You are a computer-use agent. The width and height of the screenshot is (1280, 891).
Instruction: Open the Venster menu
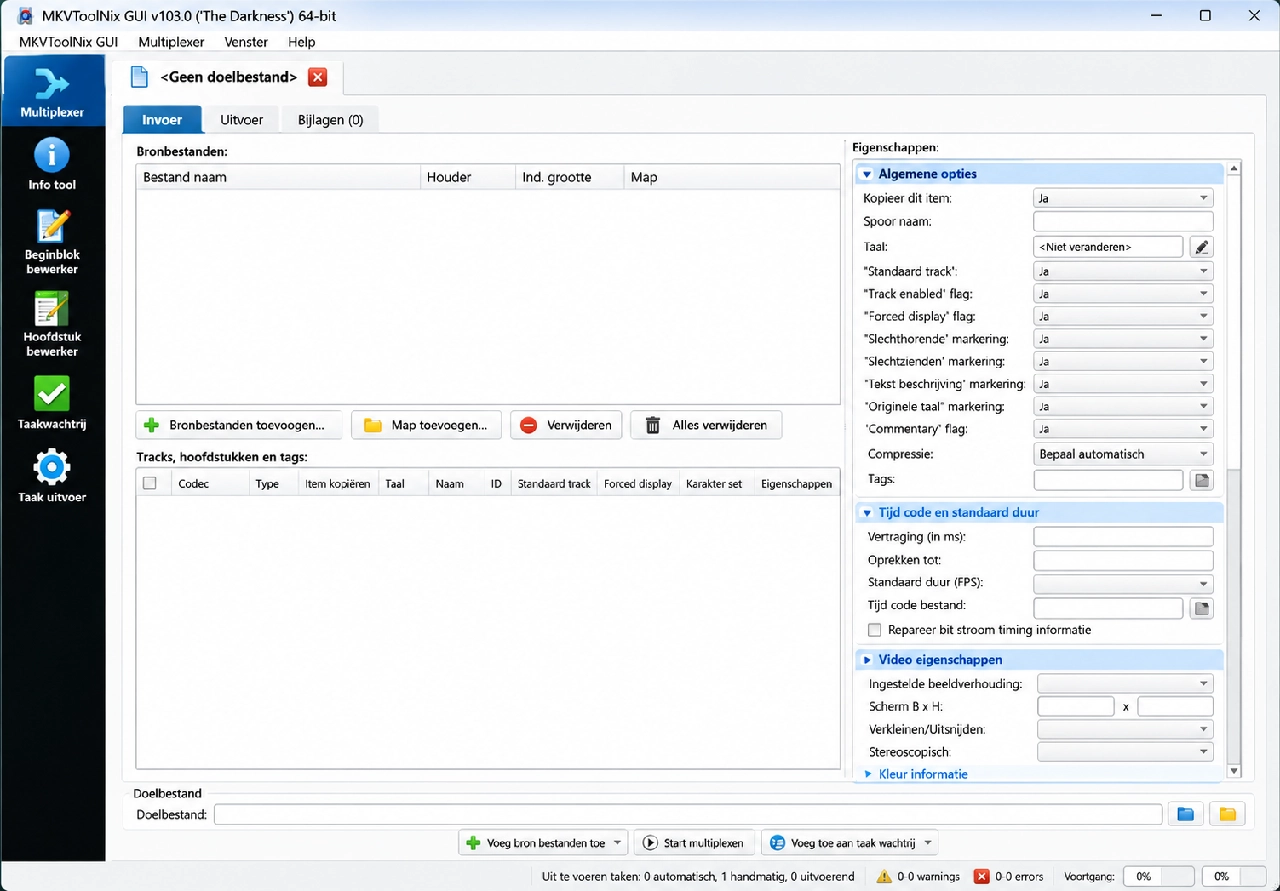(x=246, y=42)
